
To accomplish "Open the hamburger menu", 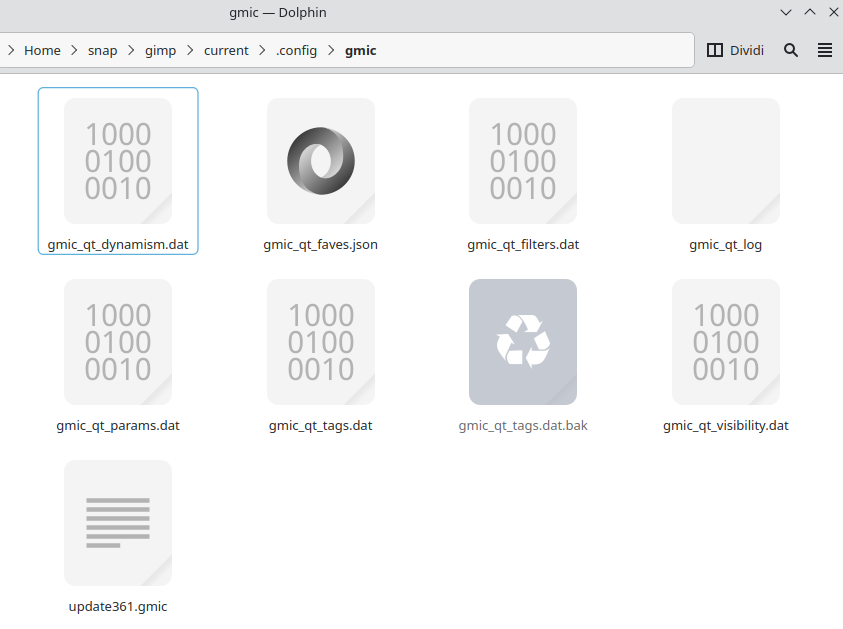I will (x=825, y=50).
